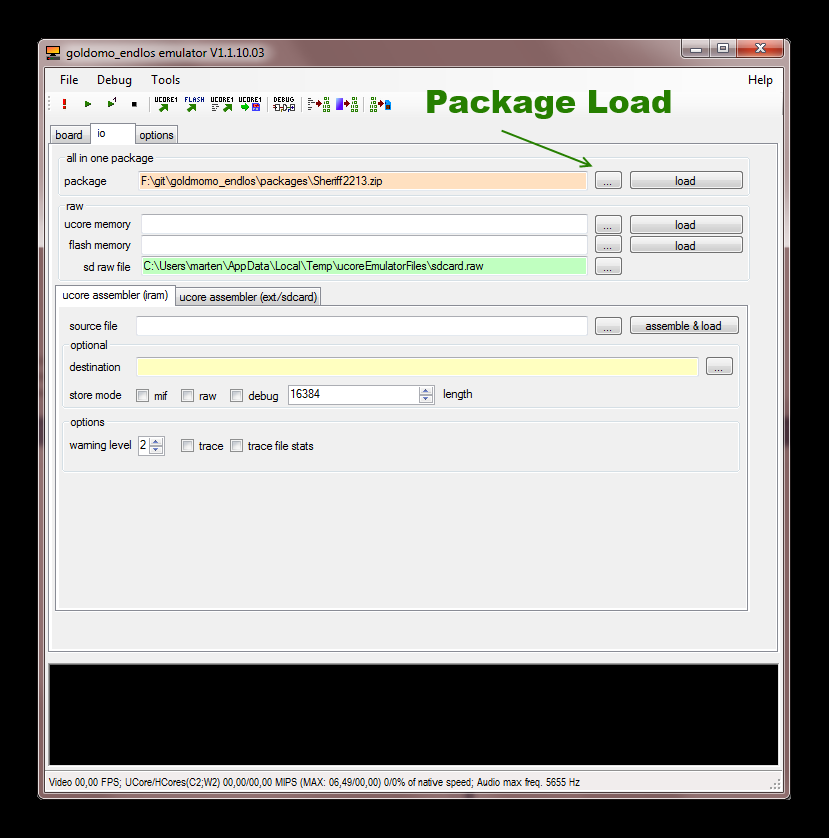Click the single-step play icon
Image resolution: width=829 pixels, height=838 pixels.
tap(111, 103)
